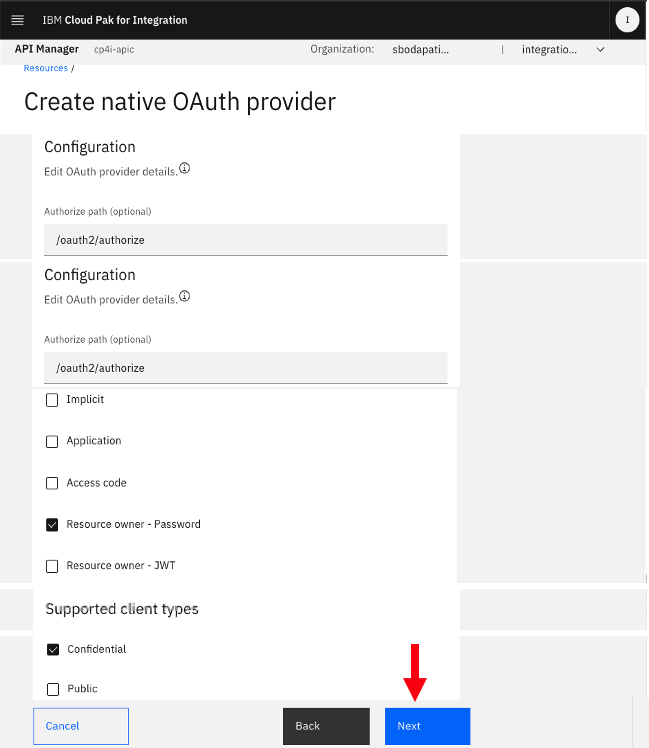Viewport: 649px width, 748px height.
Task: Focus the first Authorize path input field
Action: point(246,240)
